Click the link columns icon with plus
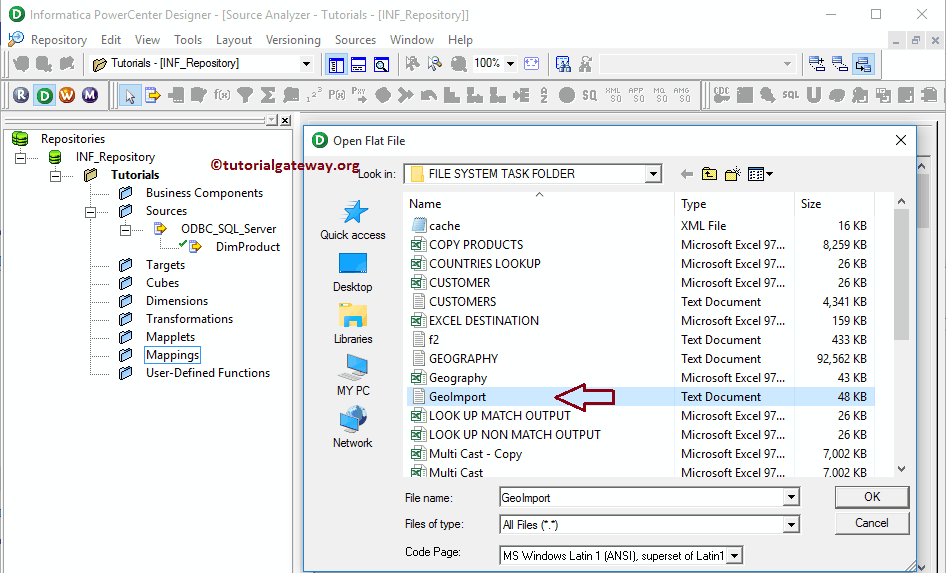Image resolution: width=946 pixels, height=573 pixels. click(x=817, y=63)
